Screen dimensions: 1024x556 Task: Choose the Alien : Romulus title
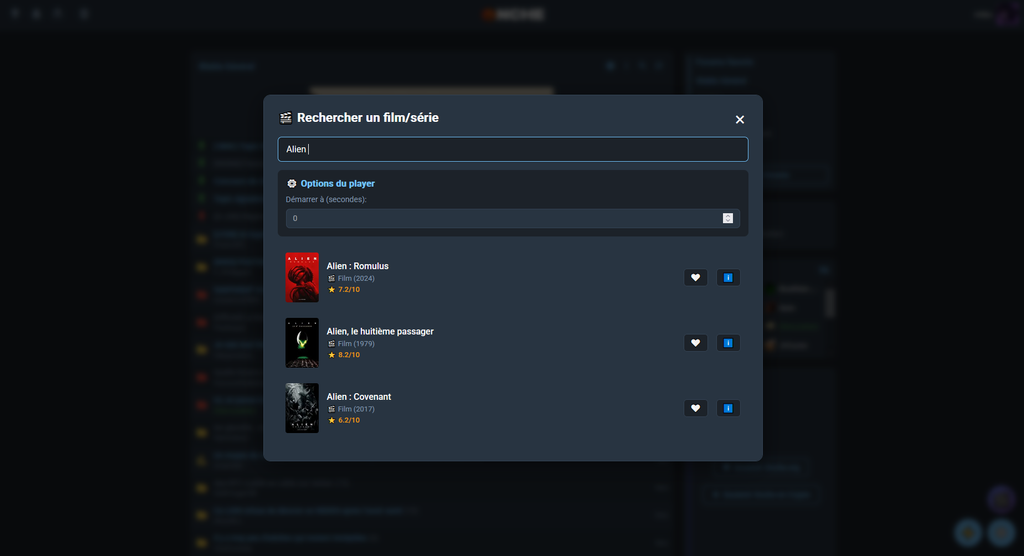pos(357,266)
